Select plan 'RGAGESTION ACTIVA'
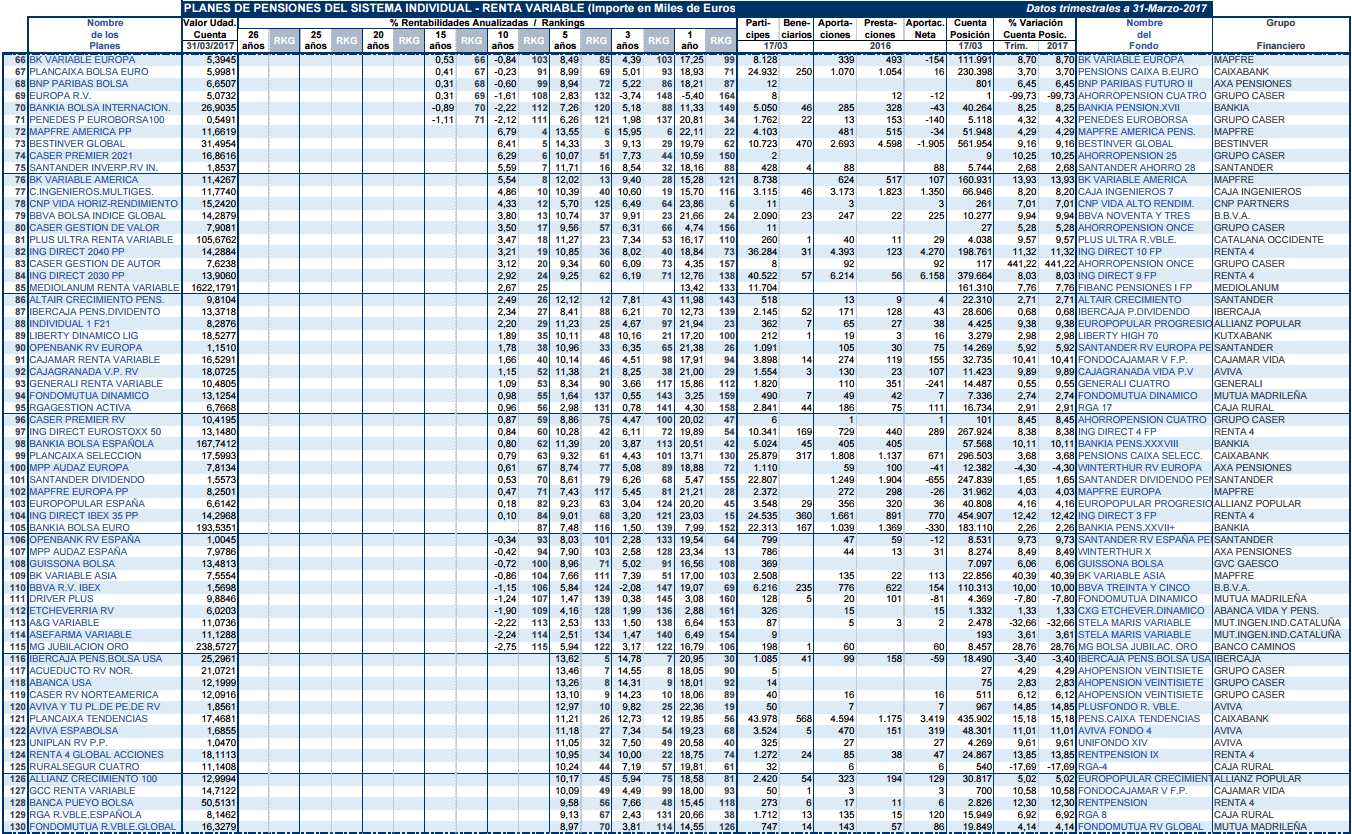 click(79, 408)
